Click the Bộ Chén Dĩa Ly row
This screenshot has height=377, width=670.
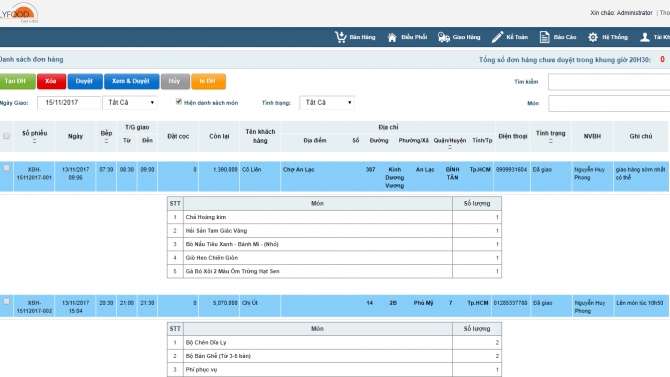click(x=334, y=342)
